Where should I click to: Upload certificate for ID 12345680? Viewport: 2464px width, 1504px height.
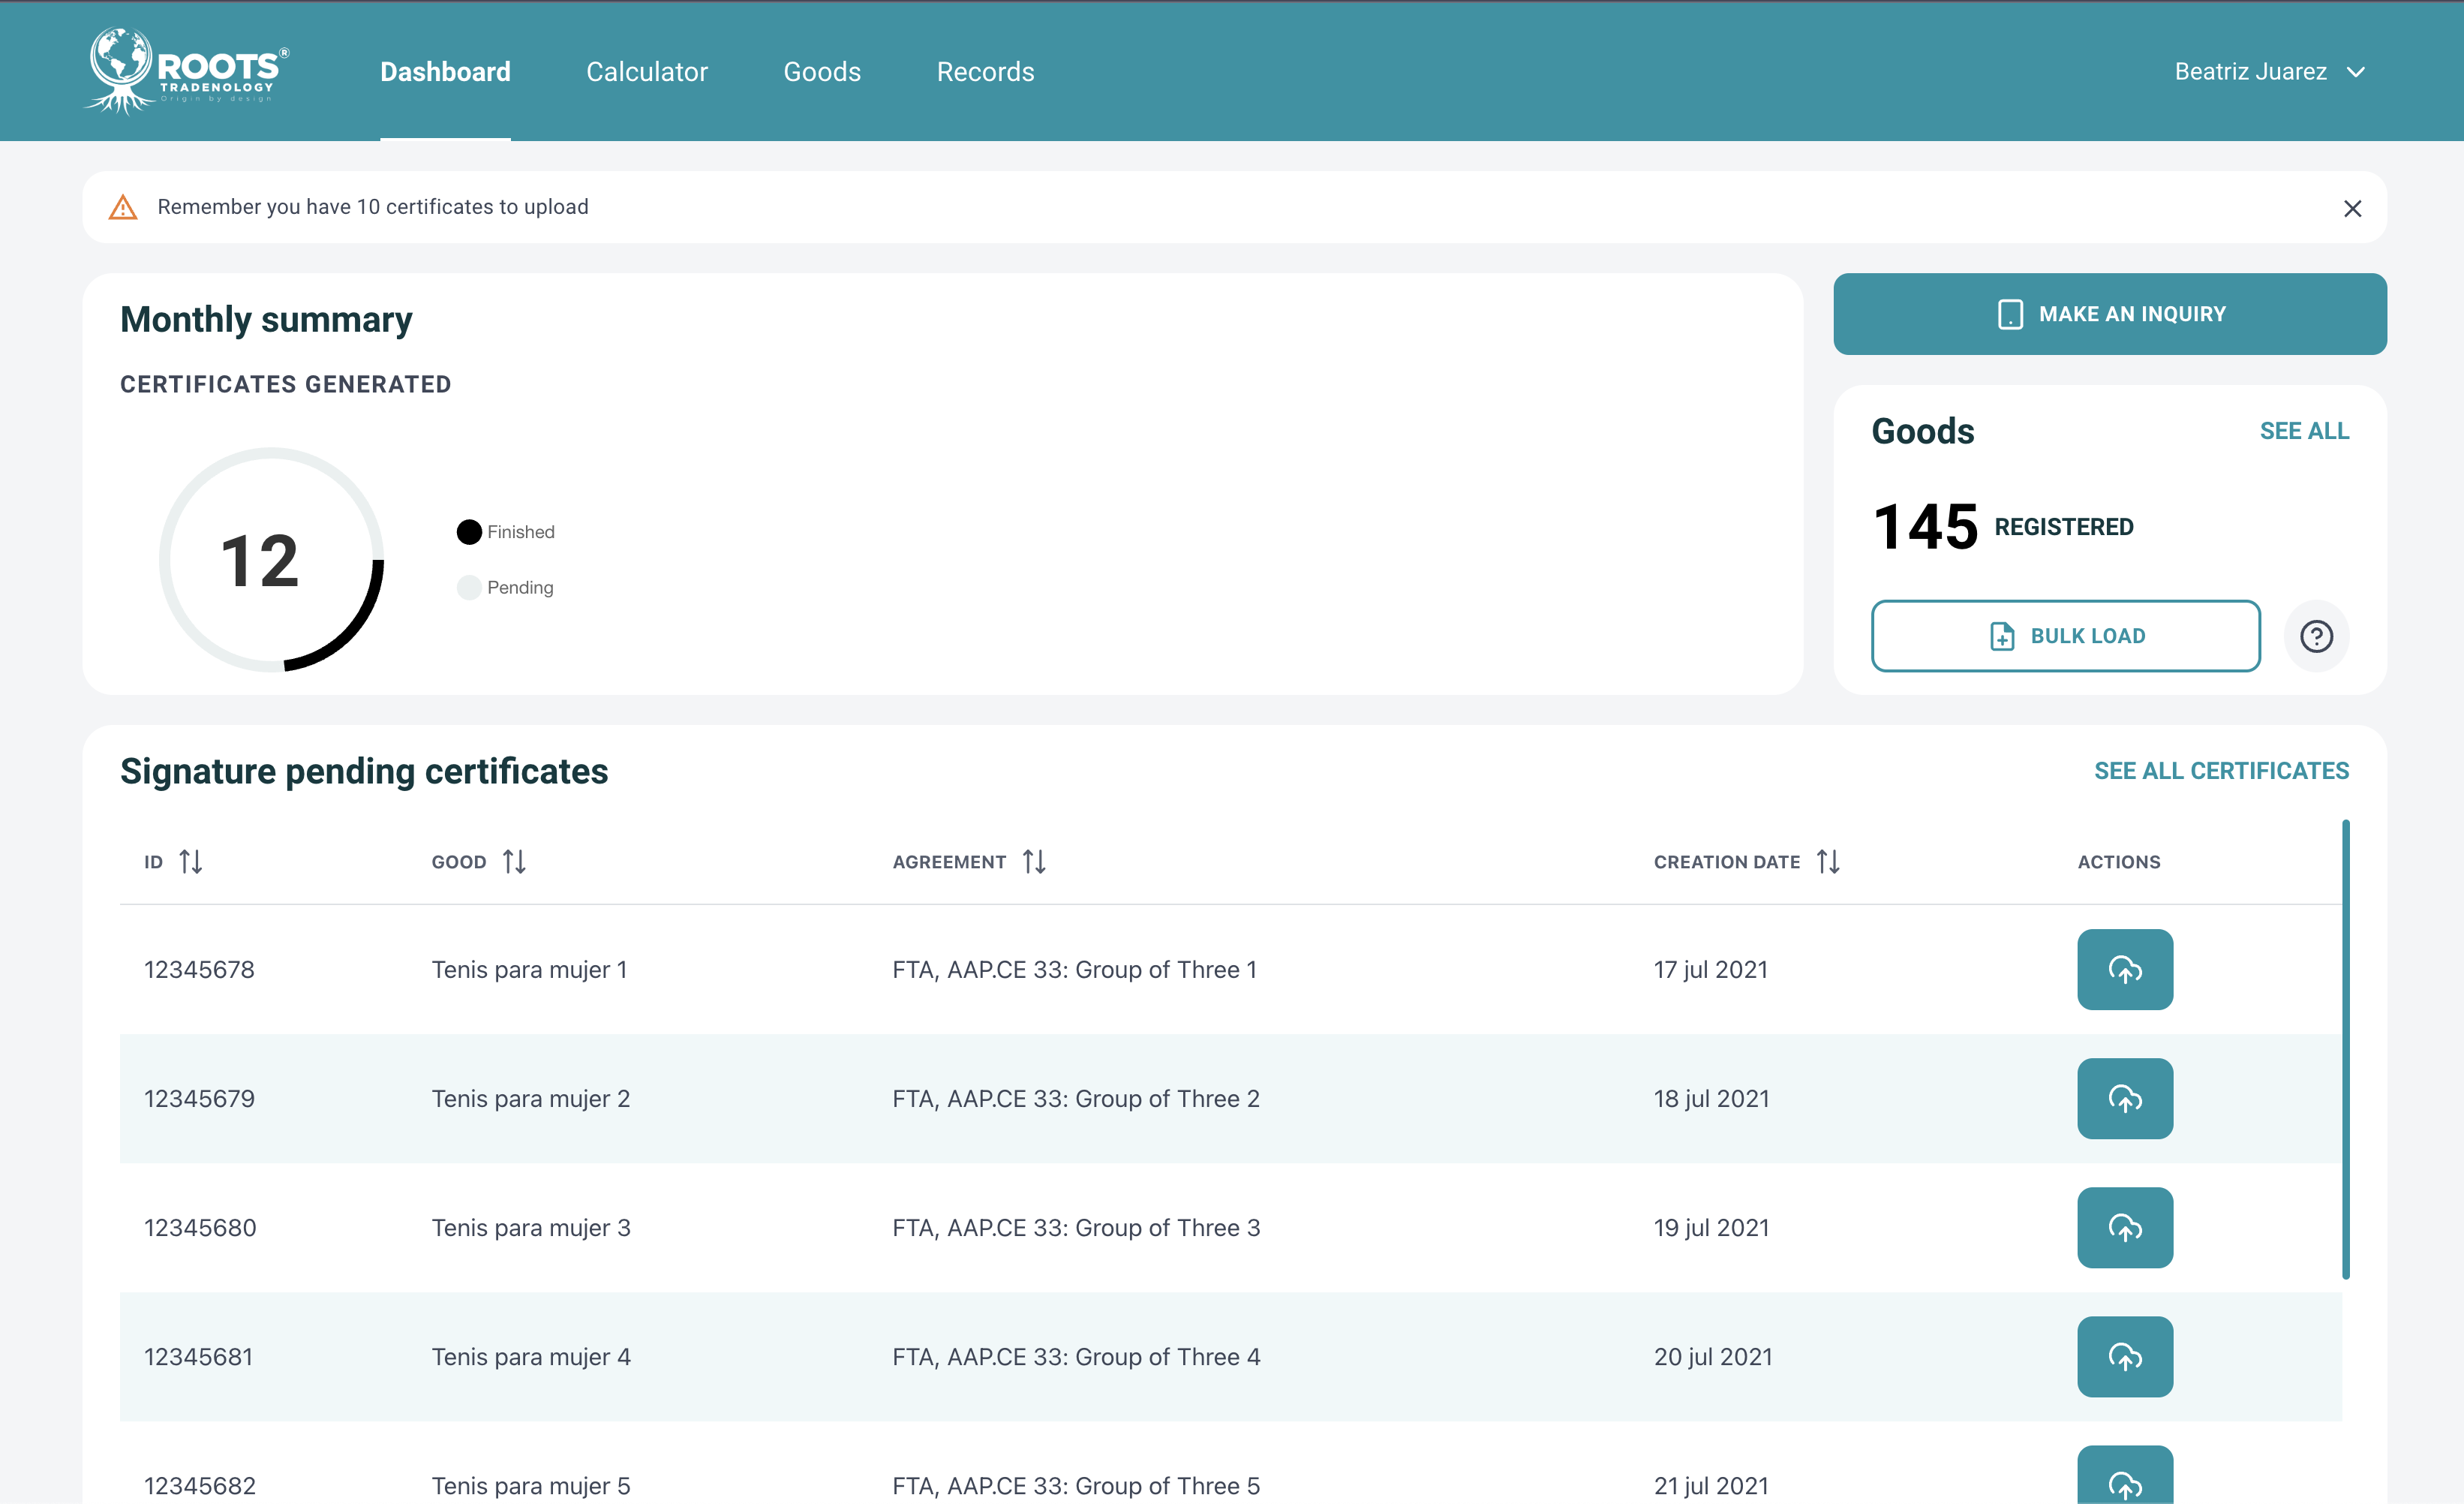coord(2124,1227)
